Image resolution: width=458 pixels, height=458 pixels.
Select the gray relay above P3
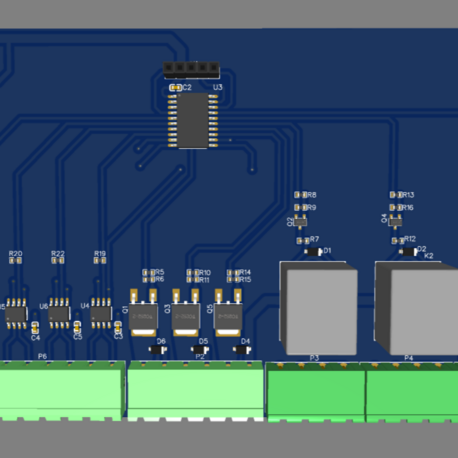[319, 308]
